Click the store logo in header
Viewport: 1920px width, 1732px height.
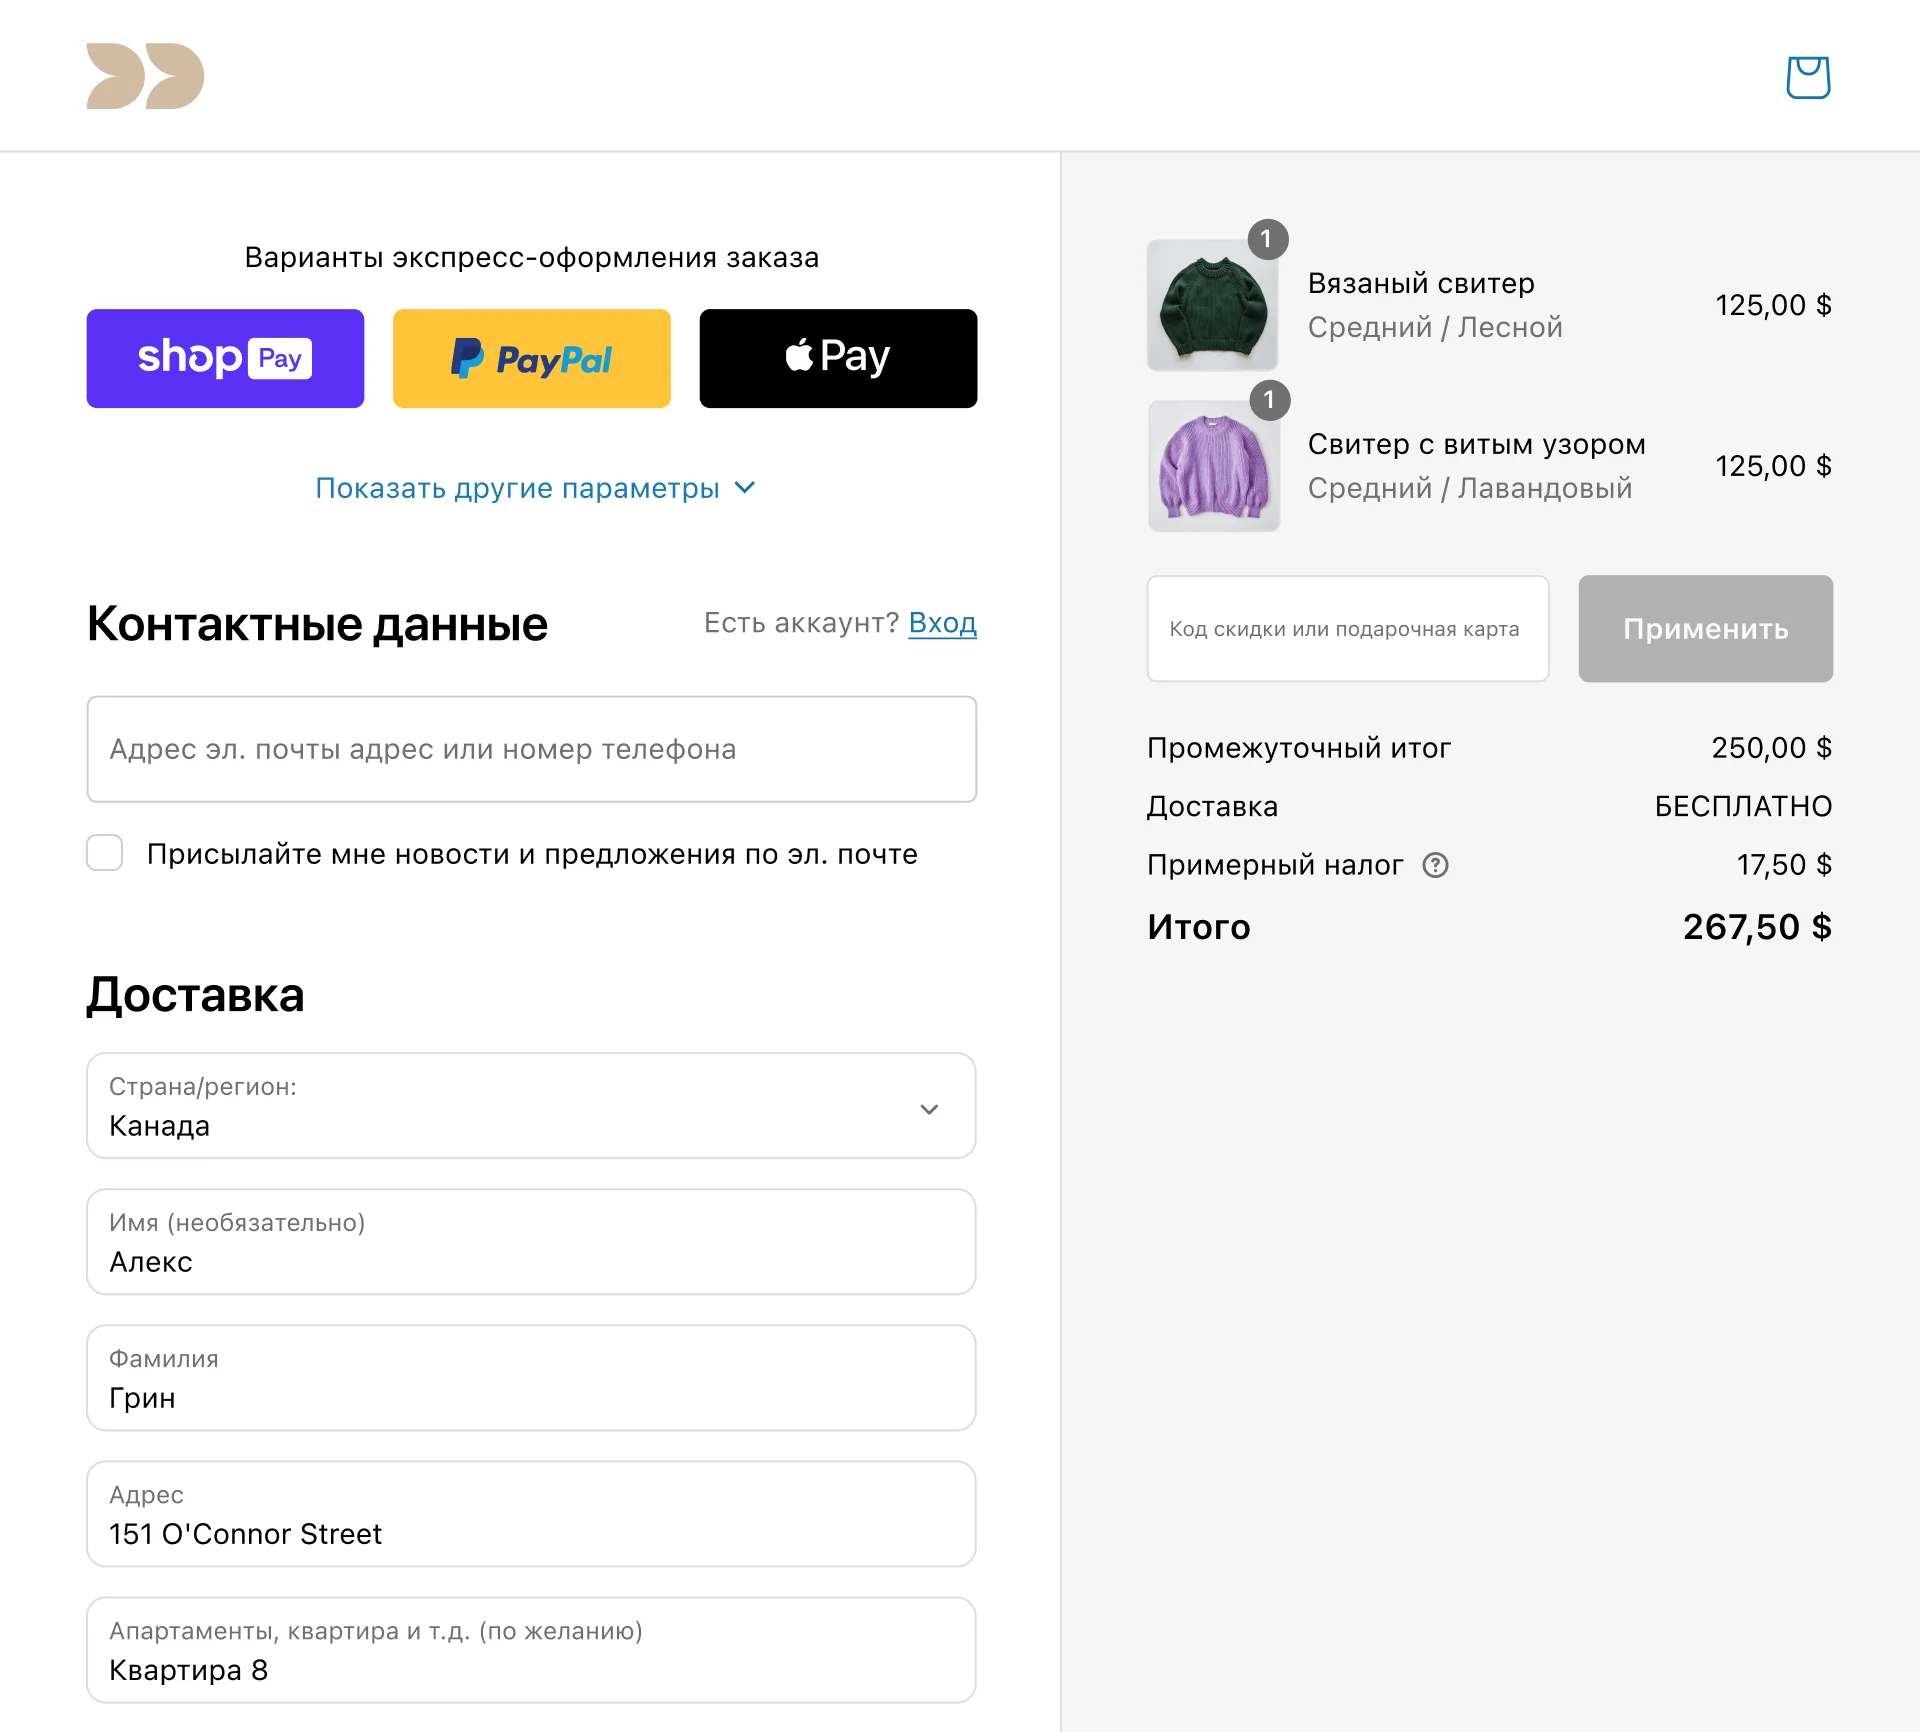145,76
